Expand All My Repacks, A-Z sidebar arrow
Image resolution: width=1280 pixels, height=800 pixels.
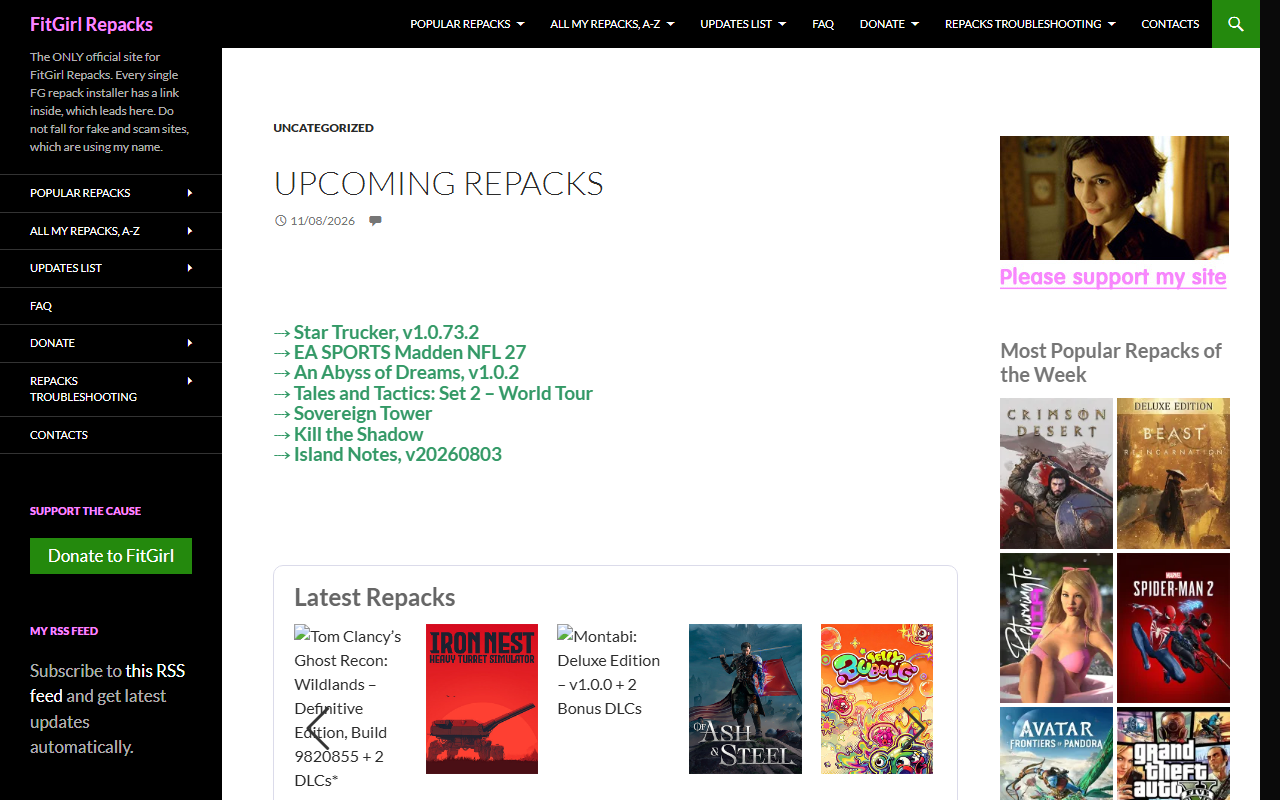[x=190, y=231]
